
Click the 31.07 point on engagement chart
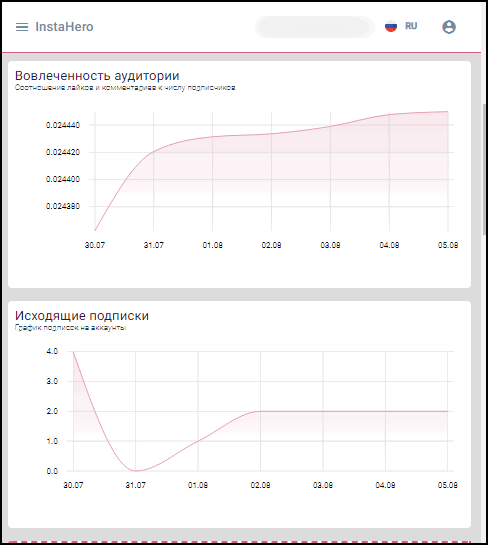point(154,152)
